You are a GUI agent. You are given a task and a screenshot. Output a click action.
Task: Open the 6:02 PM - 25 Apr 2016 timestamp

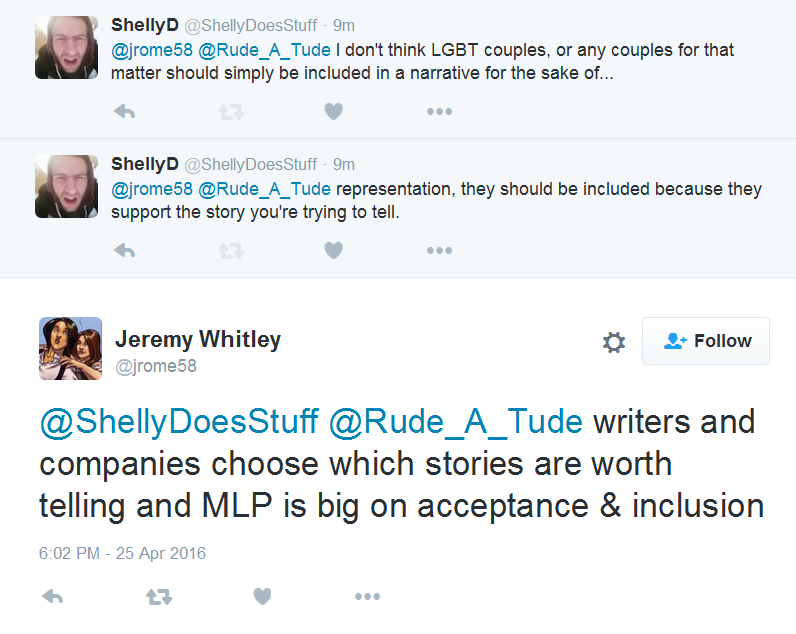122,553
